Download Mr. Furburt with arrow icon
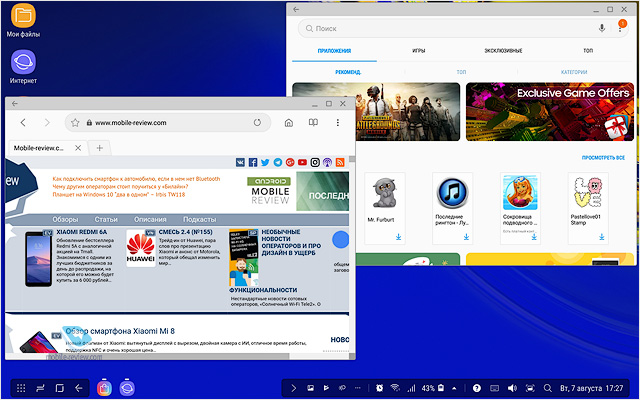Viewport: 640px width, 400px height. click(398, 237)
